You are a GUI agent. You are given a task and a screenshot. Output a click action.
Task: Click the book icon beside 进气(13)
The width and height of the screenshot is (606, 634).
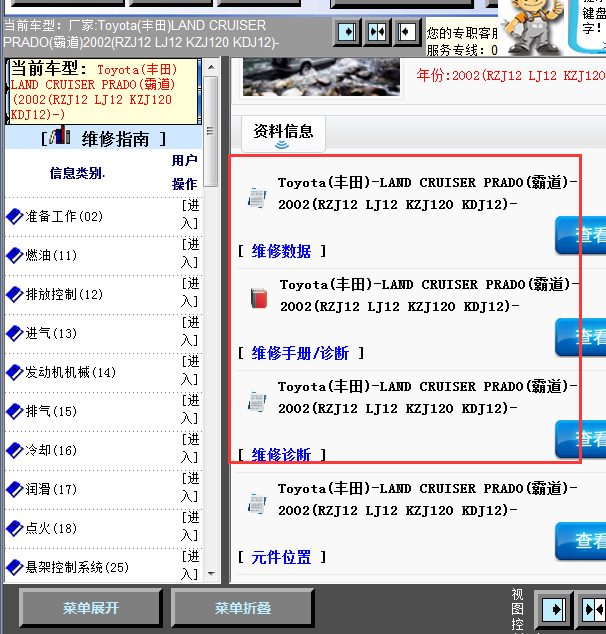tap(15, 334)
